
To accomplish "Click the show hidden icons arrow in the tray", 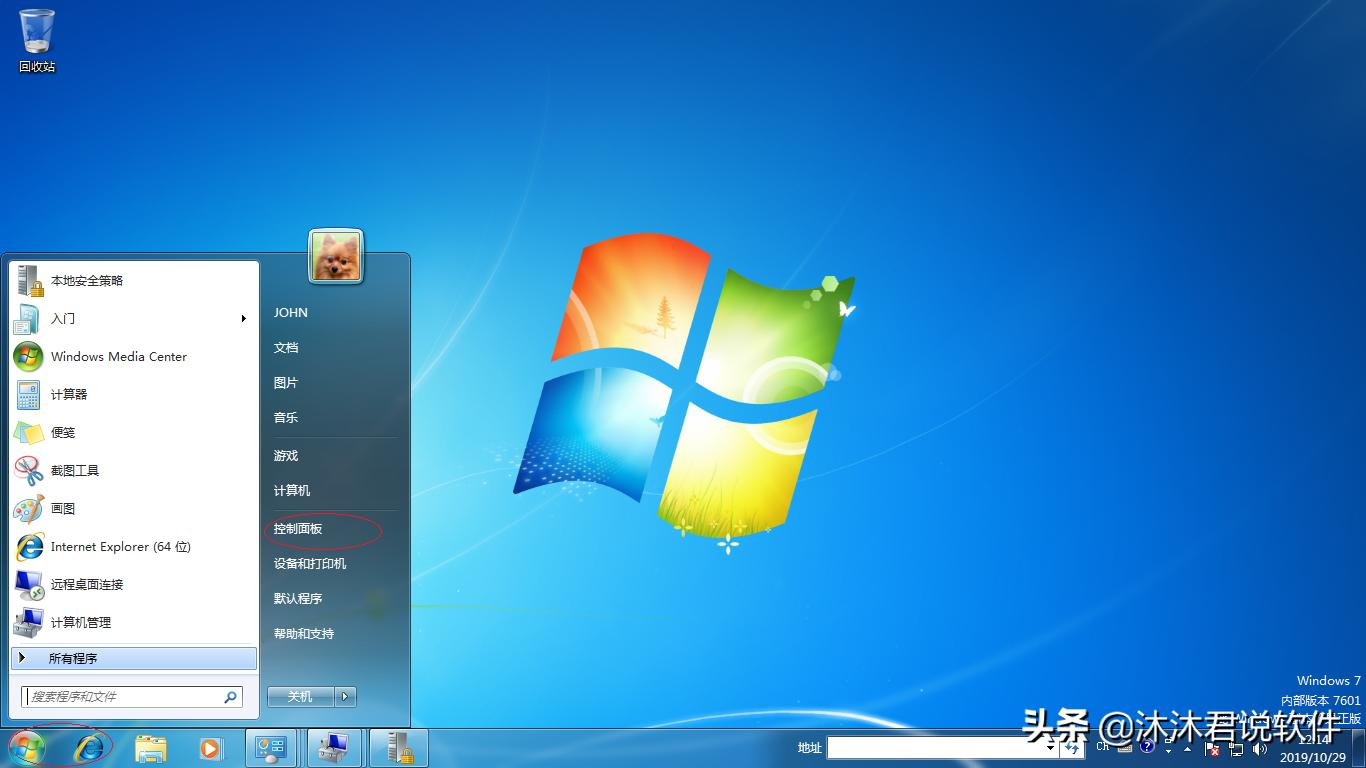I will tap(1187, 749).
